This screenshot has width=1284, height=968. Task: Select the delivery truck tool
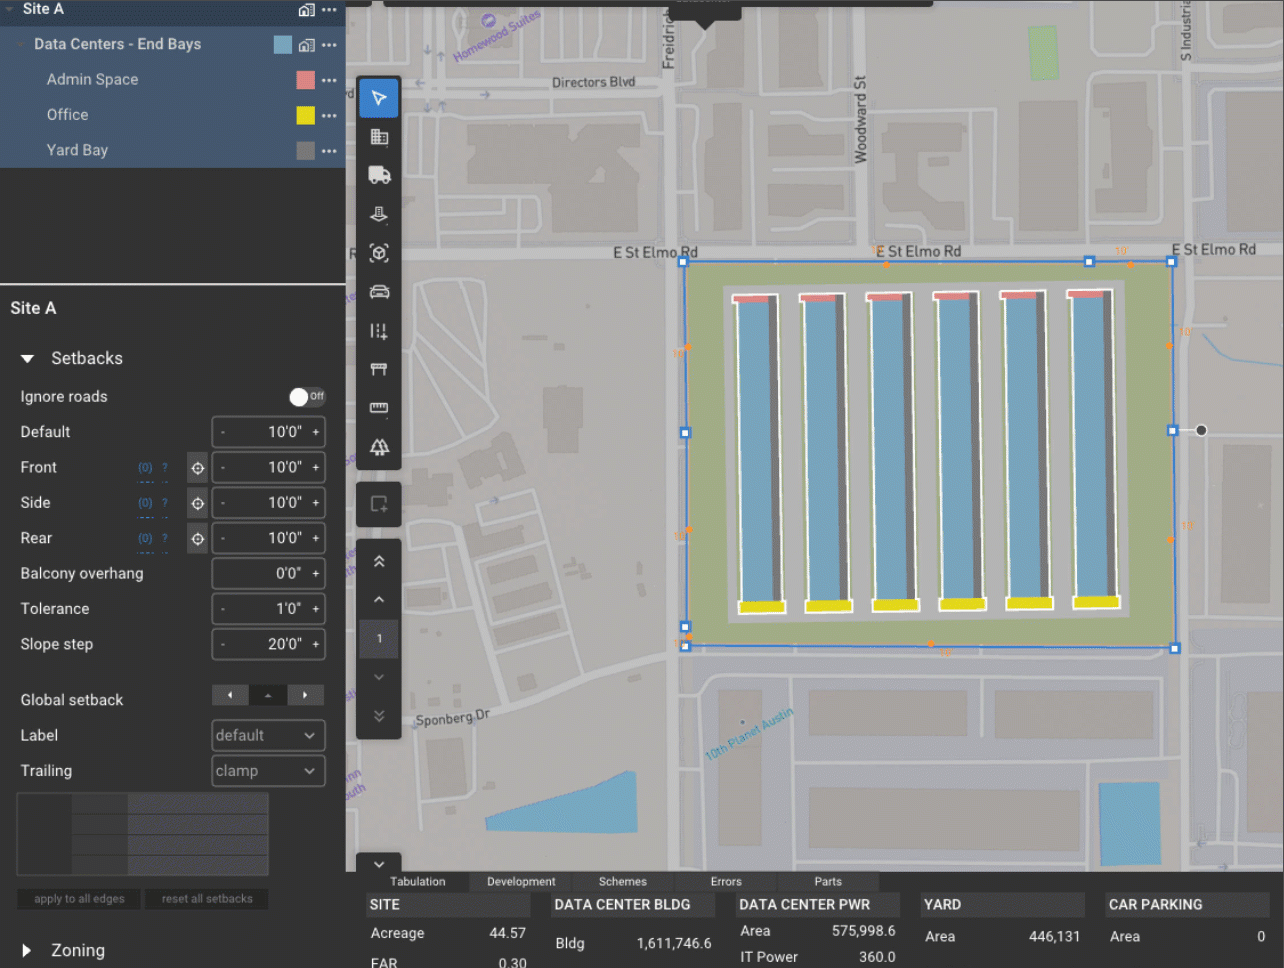[379, 175]
